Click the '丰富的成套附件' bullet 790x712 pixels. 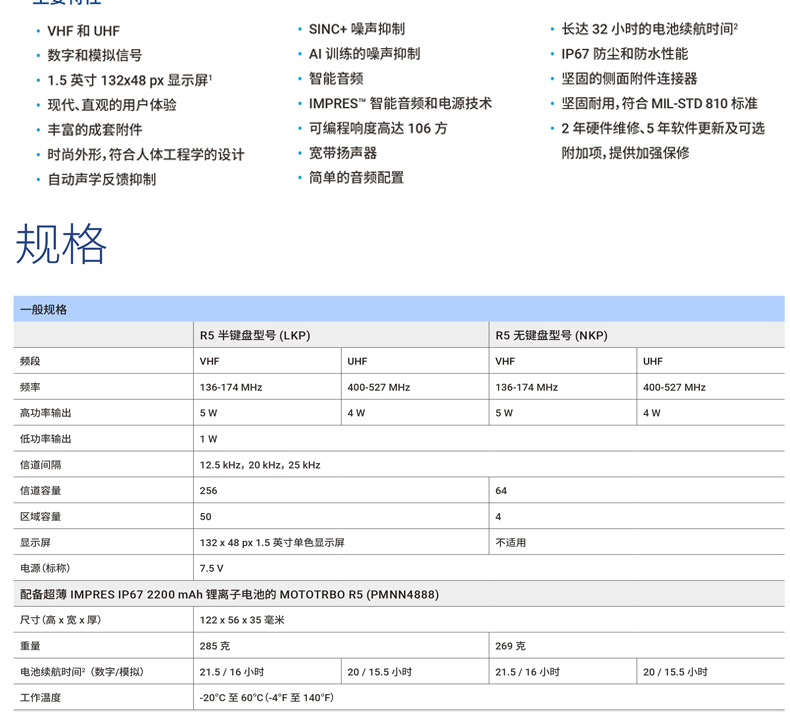point(95,130)
